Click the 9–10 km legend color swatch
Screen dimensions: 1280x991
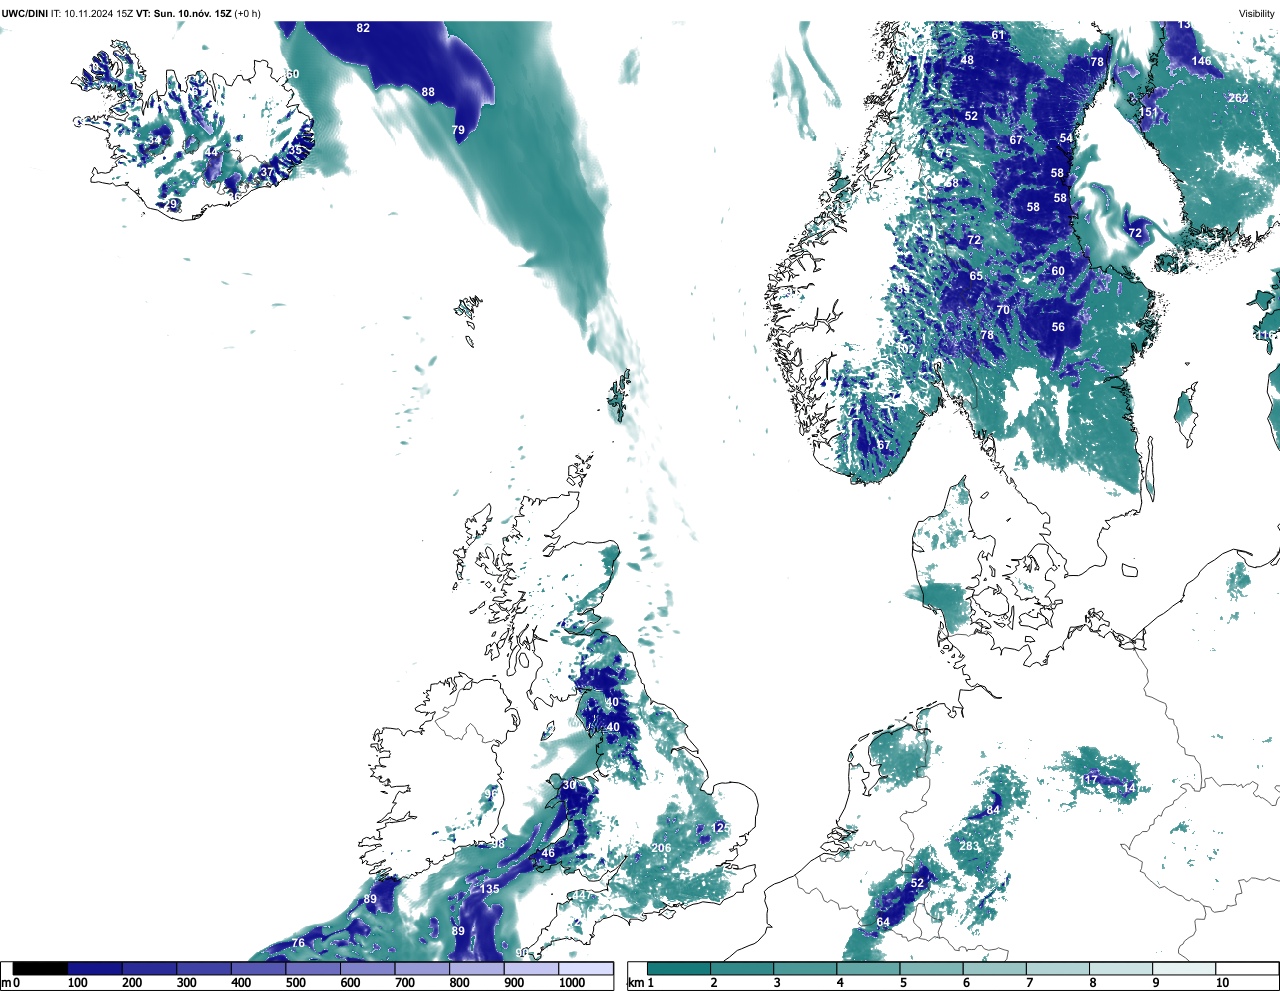click(1184, 968)
